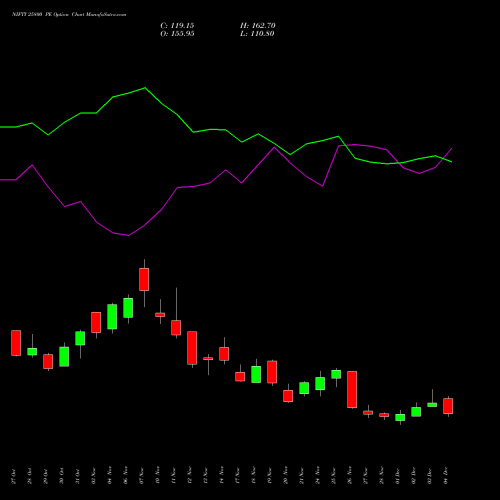This screenshot has height=500, width=500.
Task: Select the red candlestick above the 27 Oct label
Action: (16, 343)
